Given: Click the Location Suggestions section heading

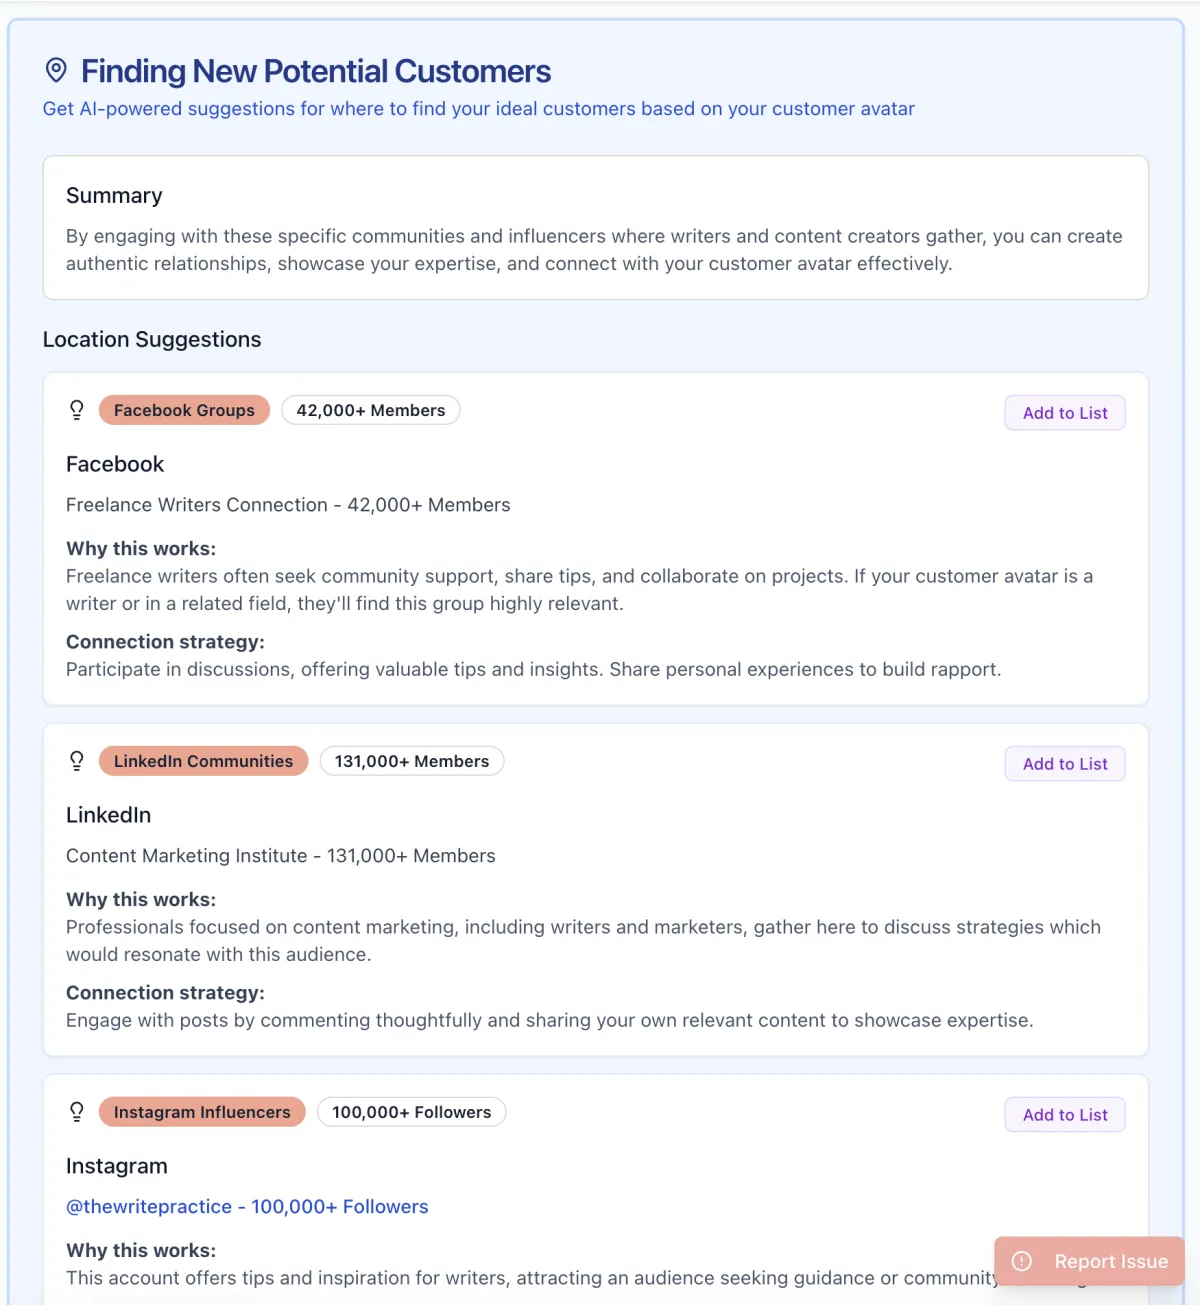Looking at the screenshot, I should pos(152,340).
